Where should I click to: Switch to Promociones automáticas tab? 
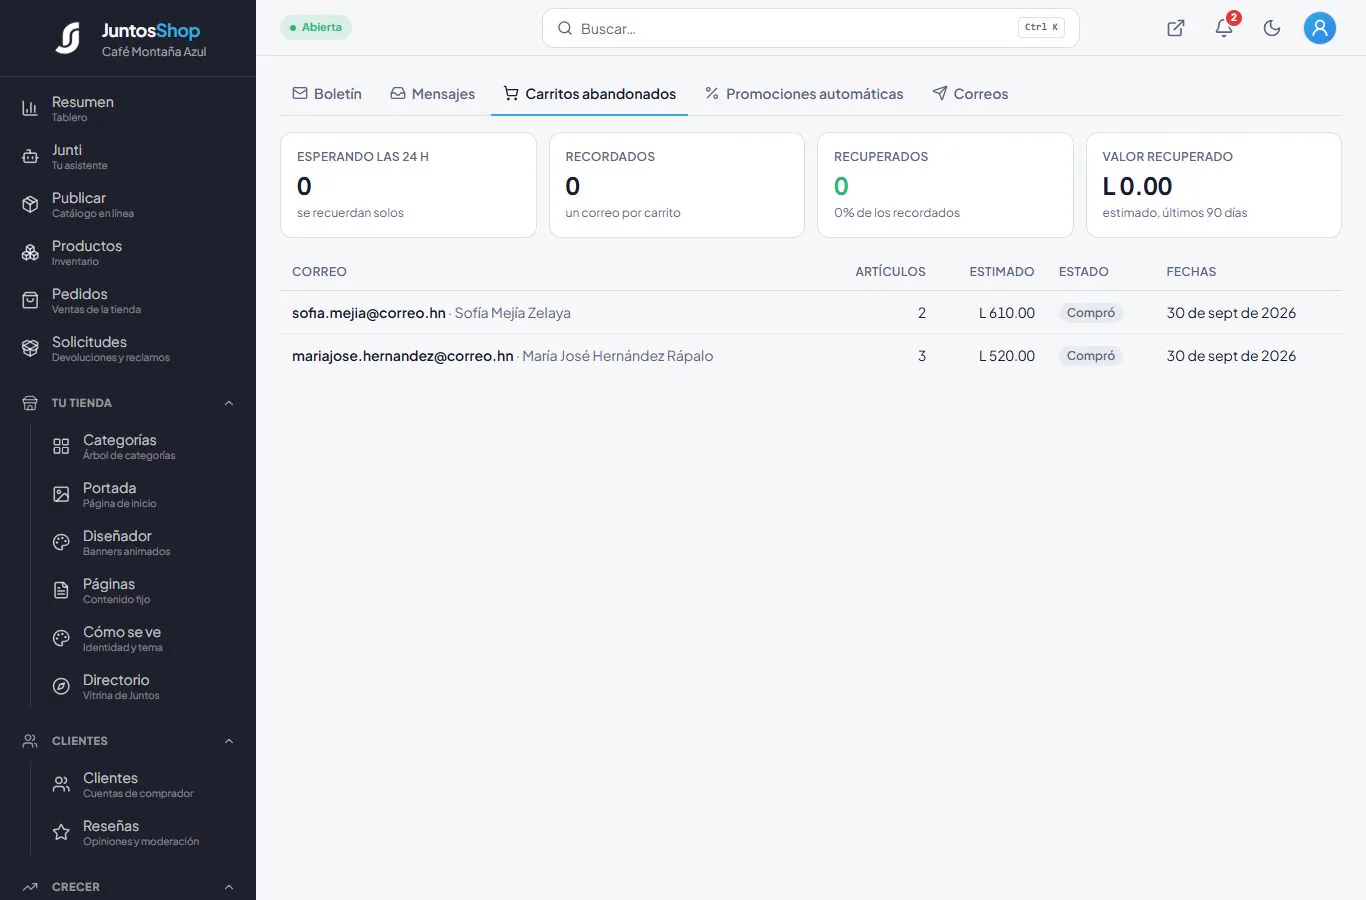coord(804,94)
